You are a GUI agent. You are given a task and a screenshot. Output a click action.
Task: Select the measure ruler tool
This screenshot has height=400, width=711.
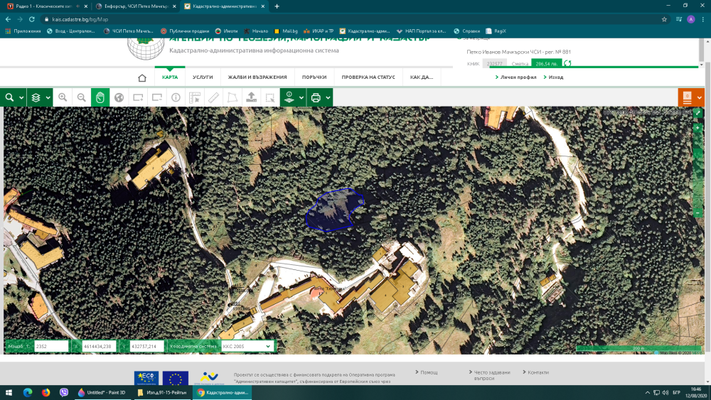coord(214,98)
